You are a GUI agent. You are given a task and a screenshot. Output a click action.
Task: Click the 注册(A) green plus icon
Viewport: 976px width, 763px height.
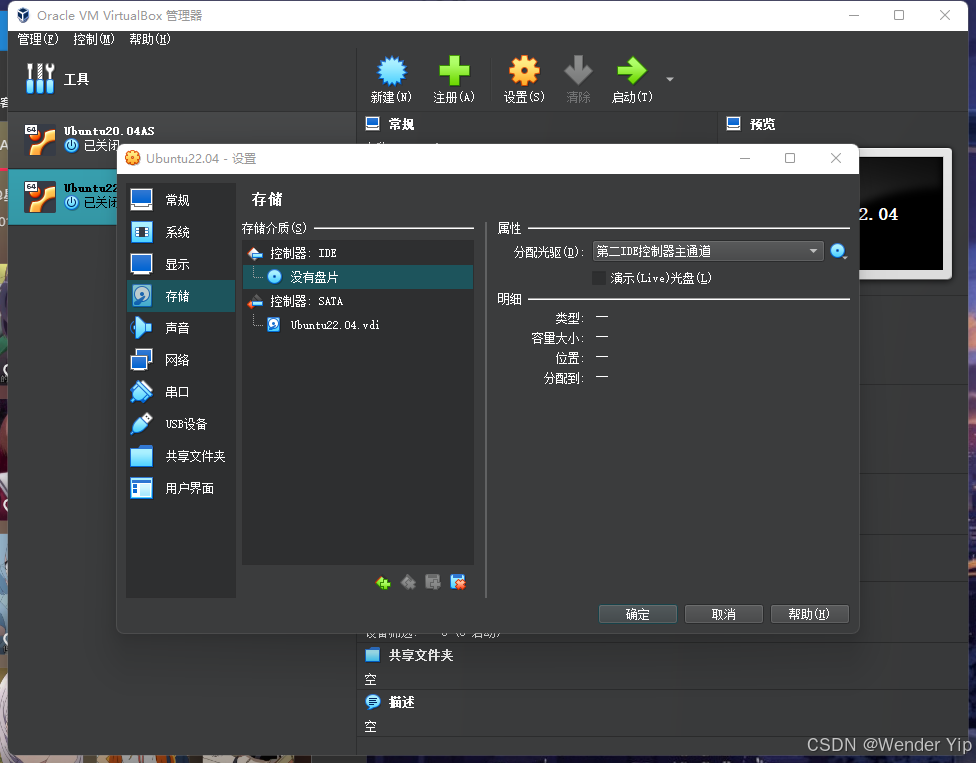point(454,71)
